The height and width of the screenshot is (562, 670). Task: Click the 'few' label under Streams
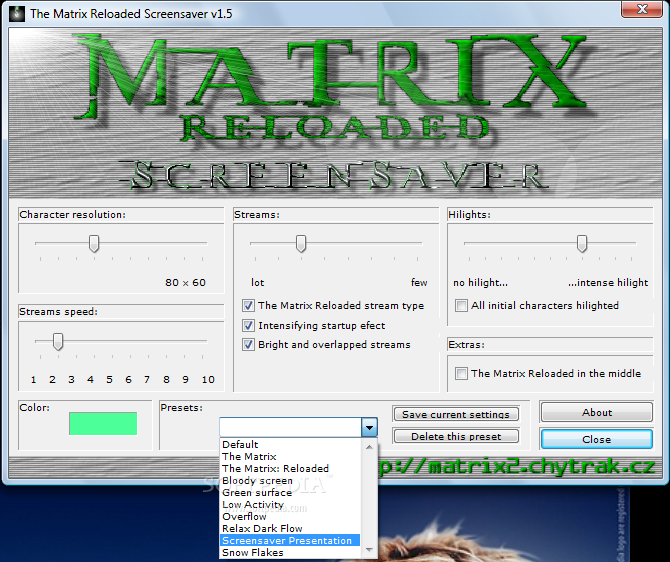click(419, 282)
